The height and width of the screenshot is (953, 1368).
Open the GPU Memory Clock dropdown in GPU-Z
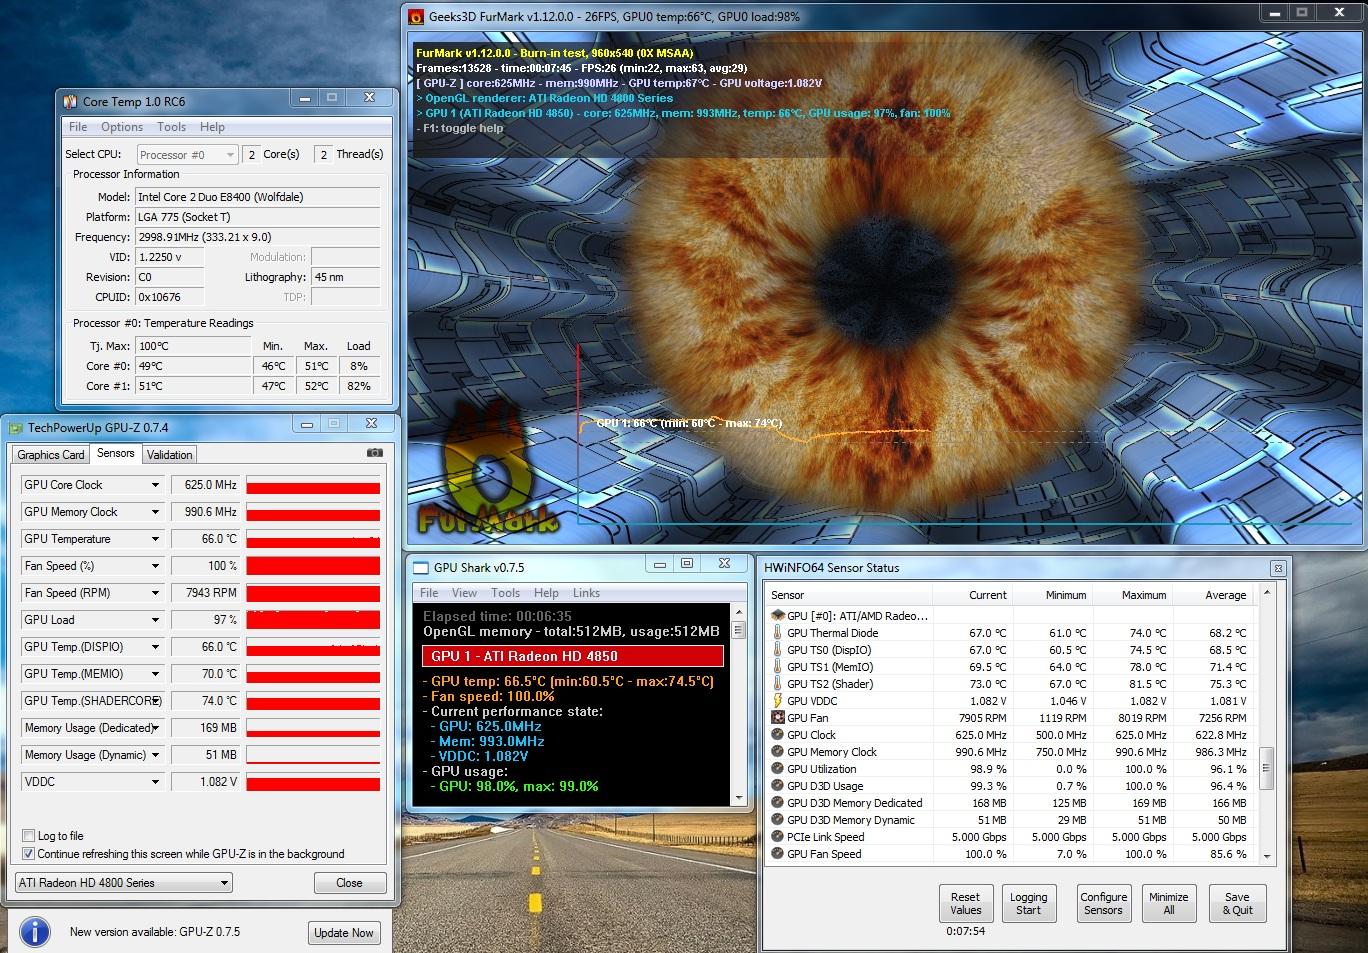pyautogui.click(x=155, y=512)
